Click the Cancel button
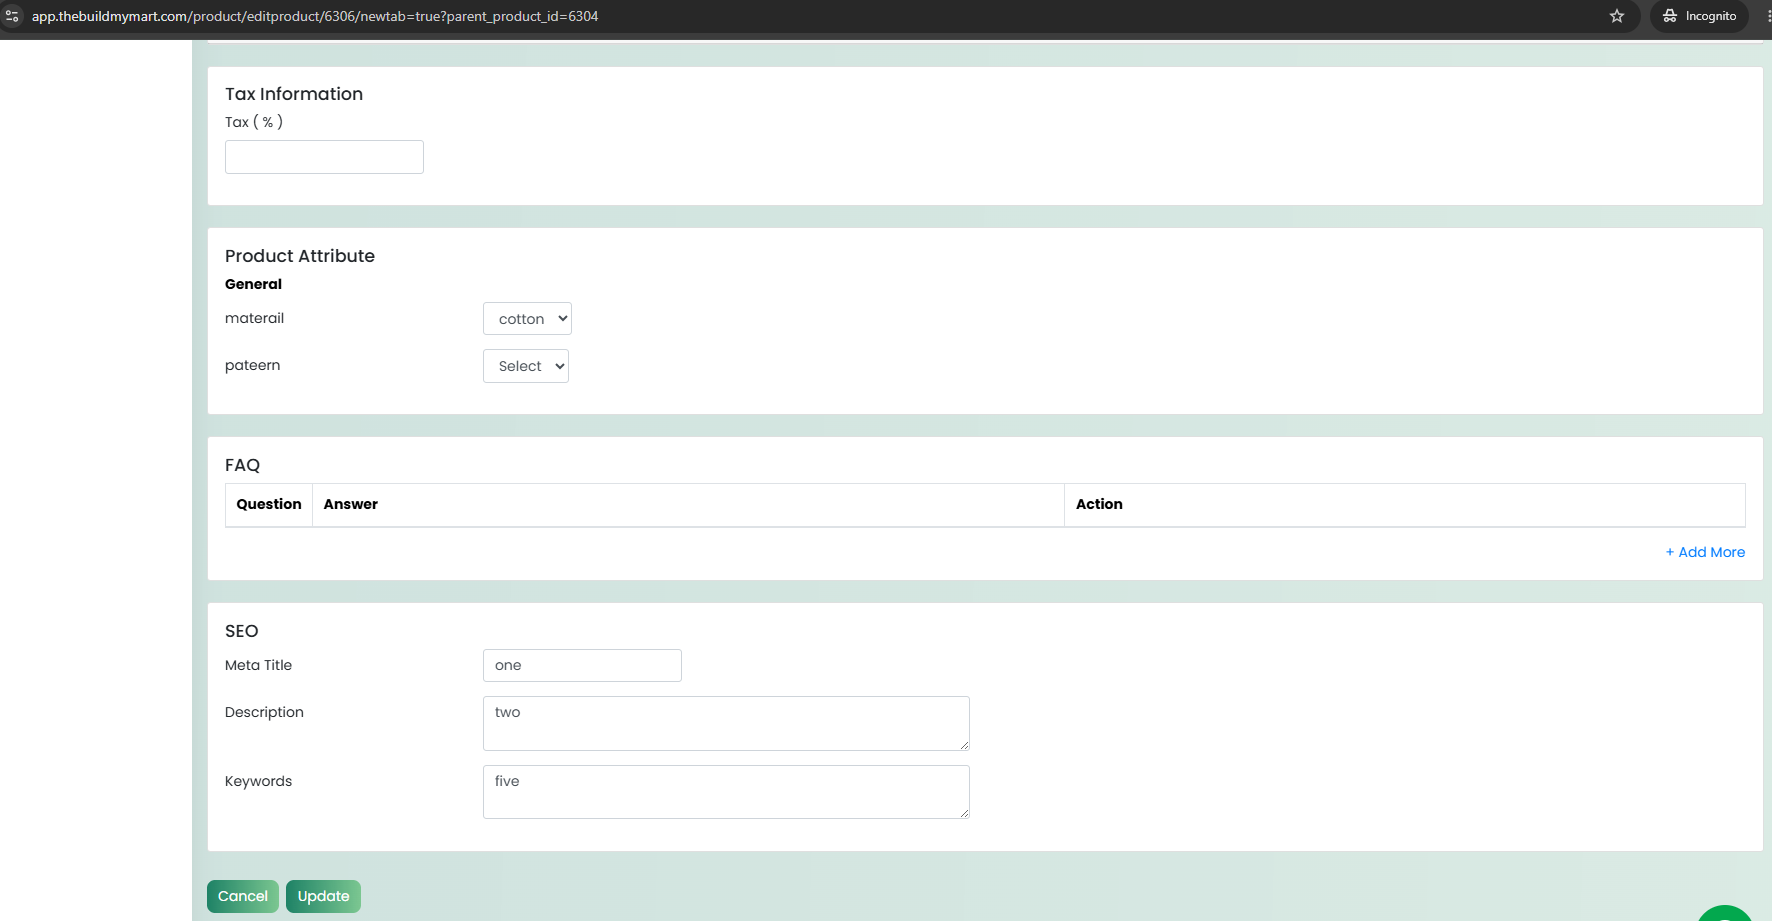Screen dimensions: 1772x921 pyautogui.click(x=243, y=896)
